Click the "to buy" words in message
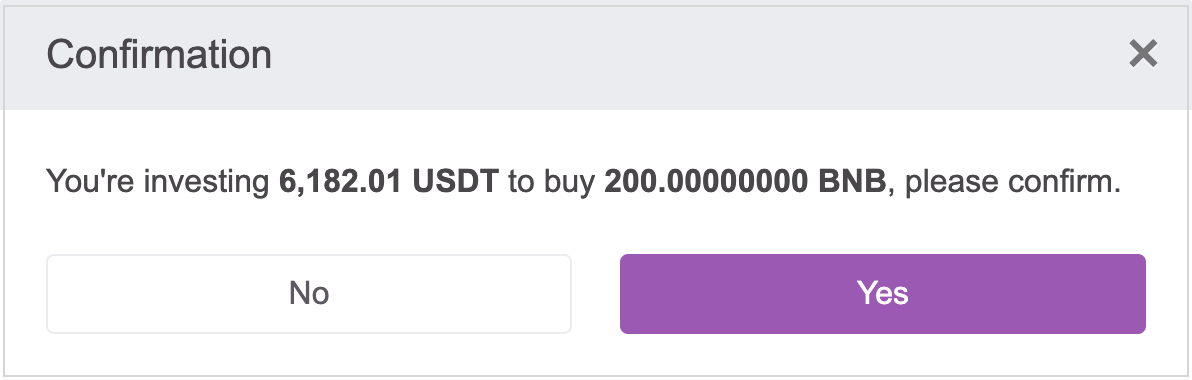Screen dimensions: 1192x380 (x=552, y=184)
